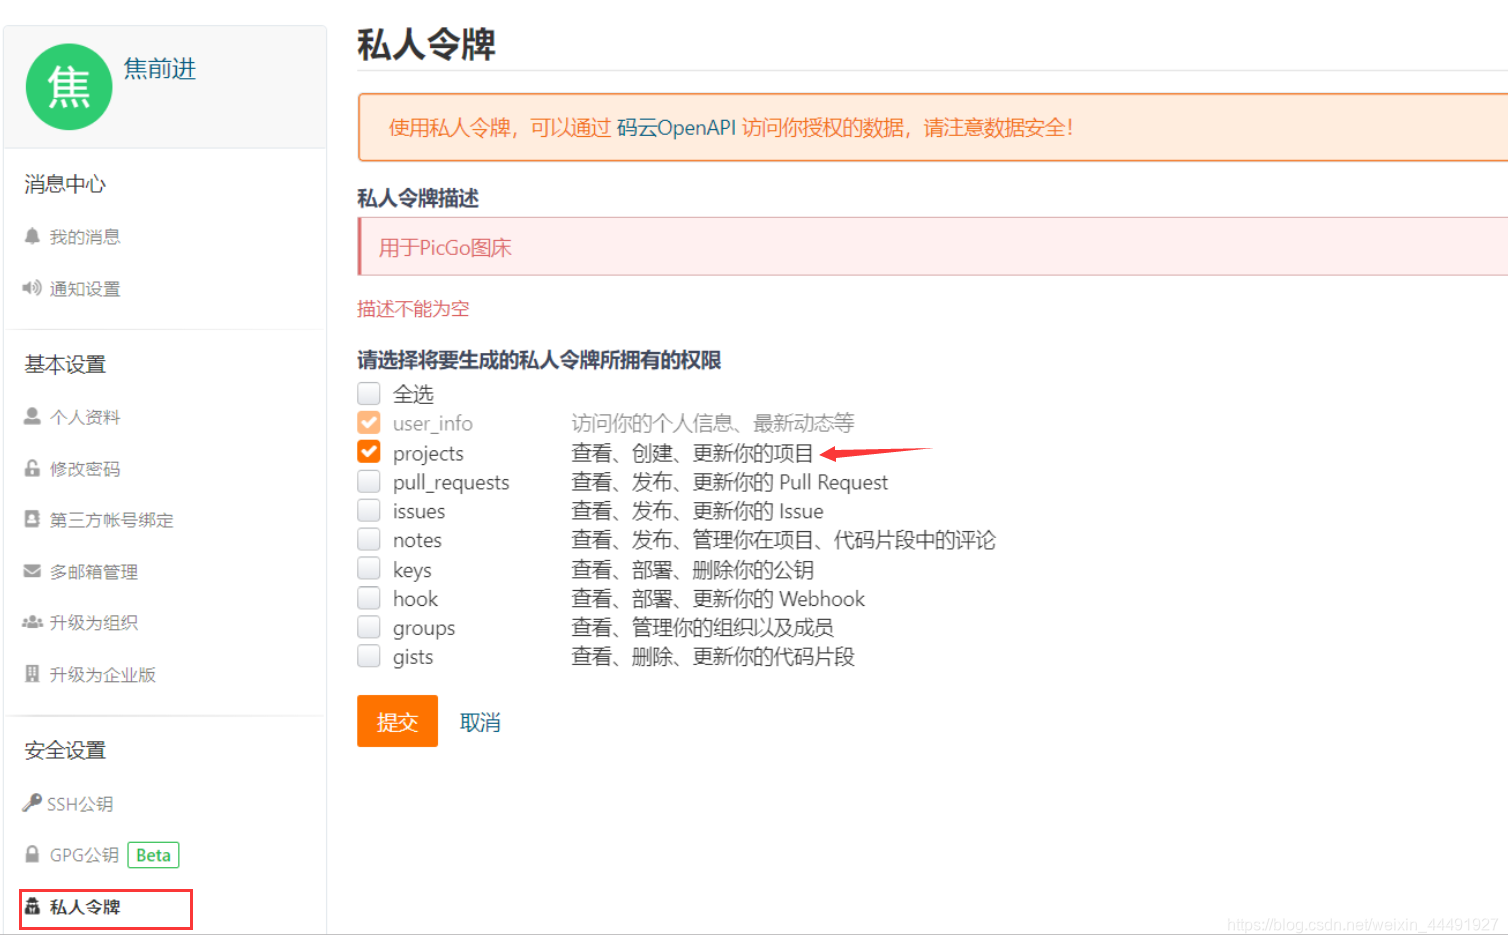Click description 查看、创建、更新你的项目
Image resolution: width=1508 pixels, height=943 pixels.
(x=692, y=453)
